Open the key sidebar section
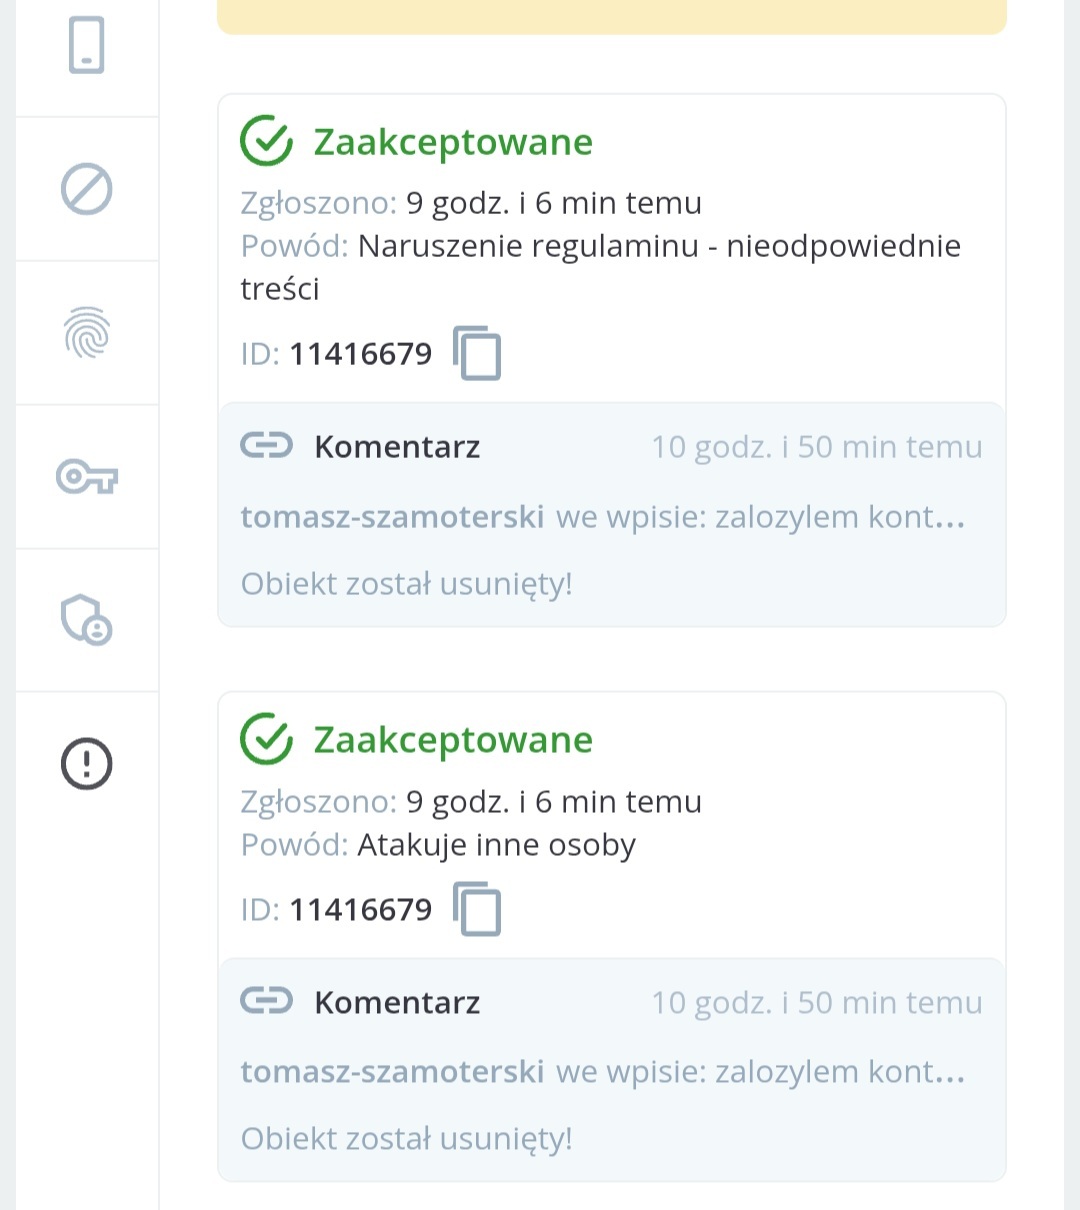 point(86,477)
